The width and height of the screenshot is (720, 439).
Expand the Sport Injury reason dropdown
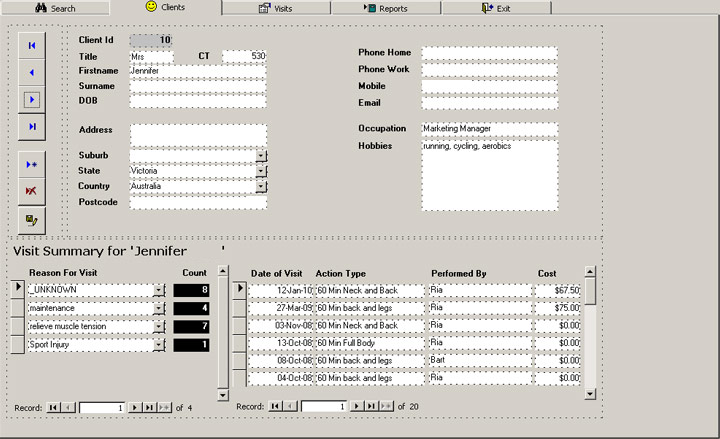[159, 345]
